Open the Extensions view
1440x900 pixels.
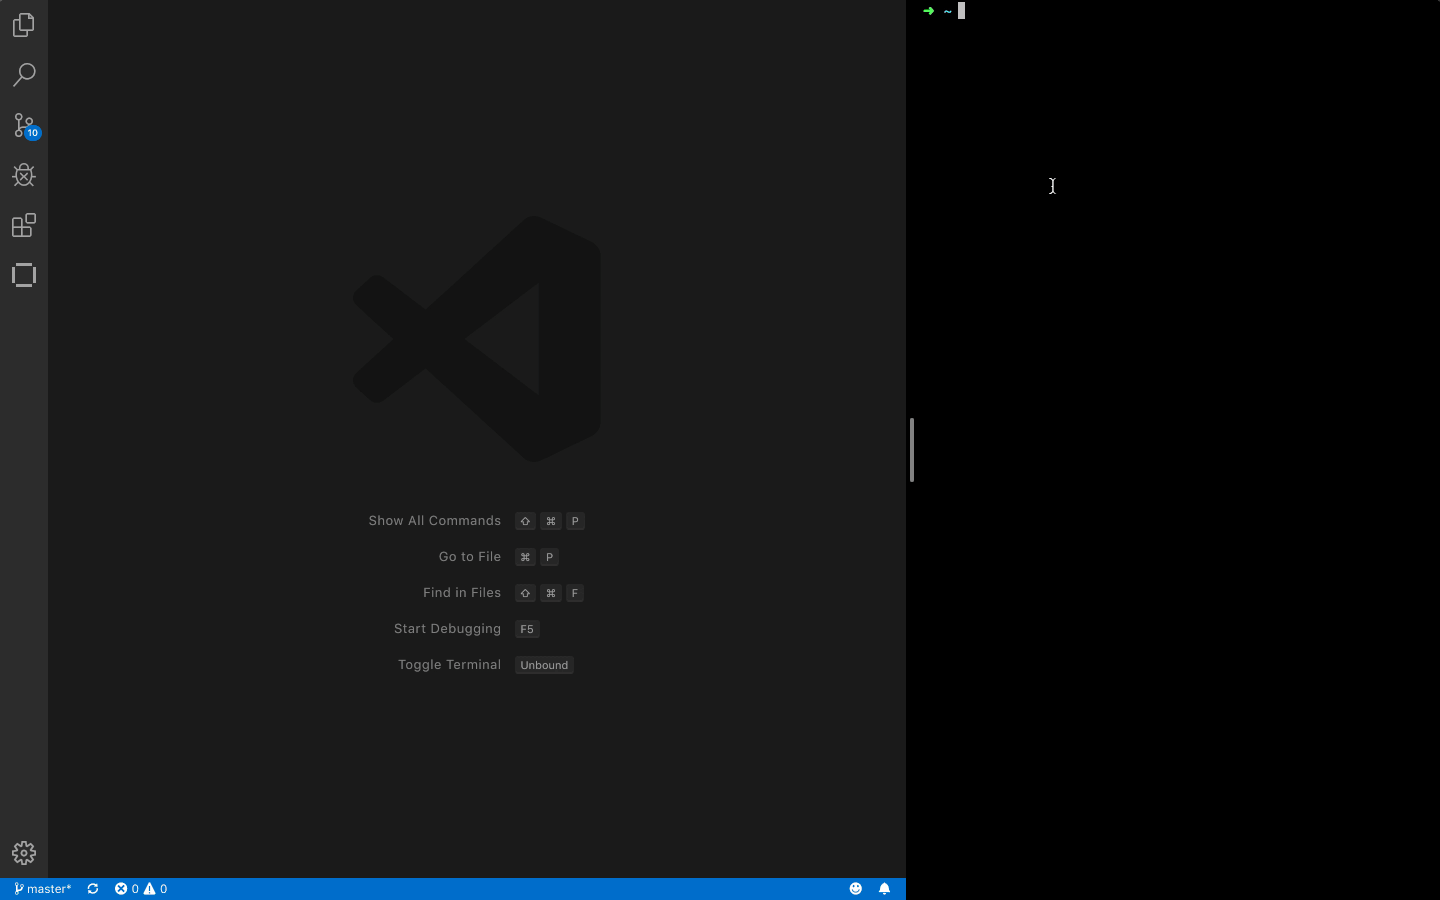point(24,225)
